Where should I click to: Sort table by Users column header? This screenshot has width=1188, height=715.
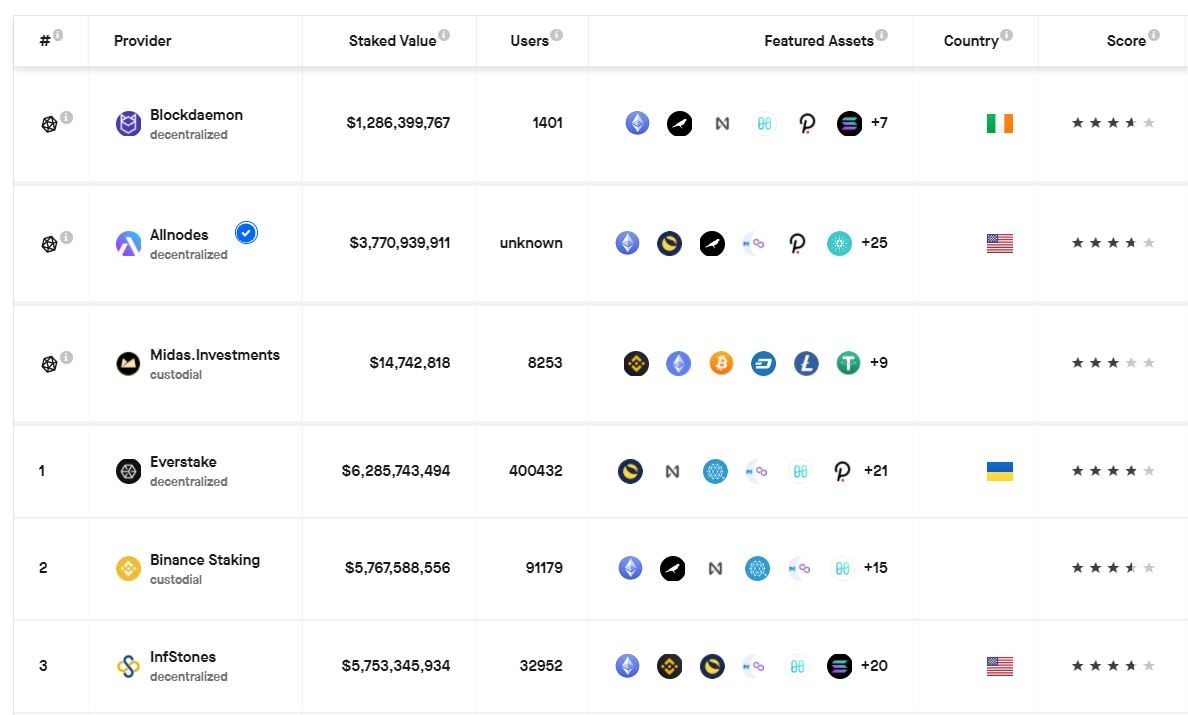pyautogui.click(x=530, y=41)
